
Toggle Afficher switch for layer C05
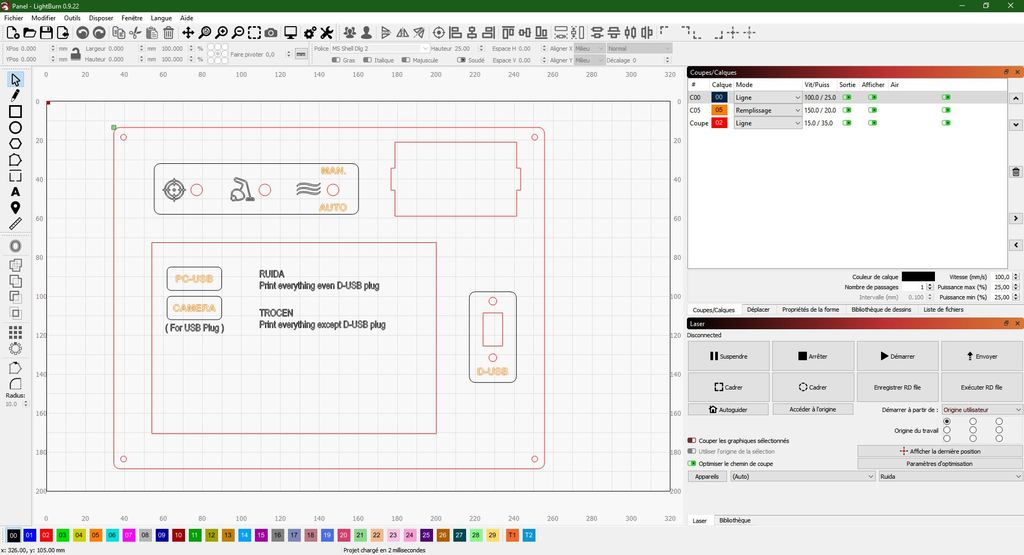pyautogui.click(x=873, y=110)
